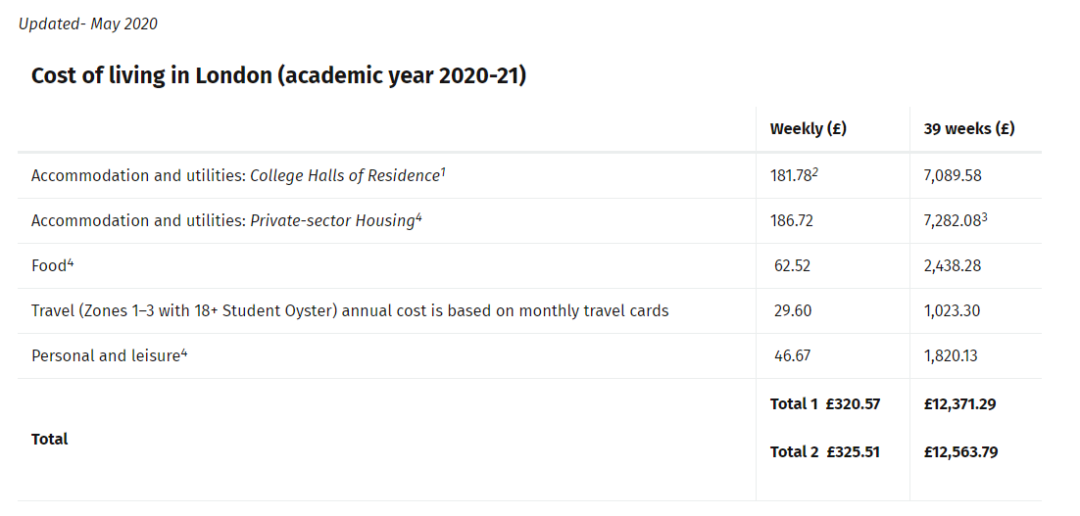Click the 1,023.30 travel cost value

point(953,311)
